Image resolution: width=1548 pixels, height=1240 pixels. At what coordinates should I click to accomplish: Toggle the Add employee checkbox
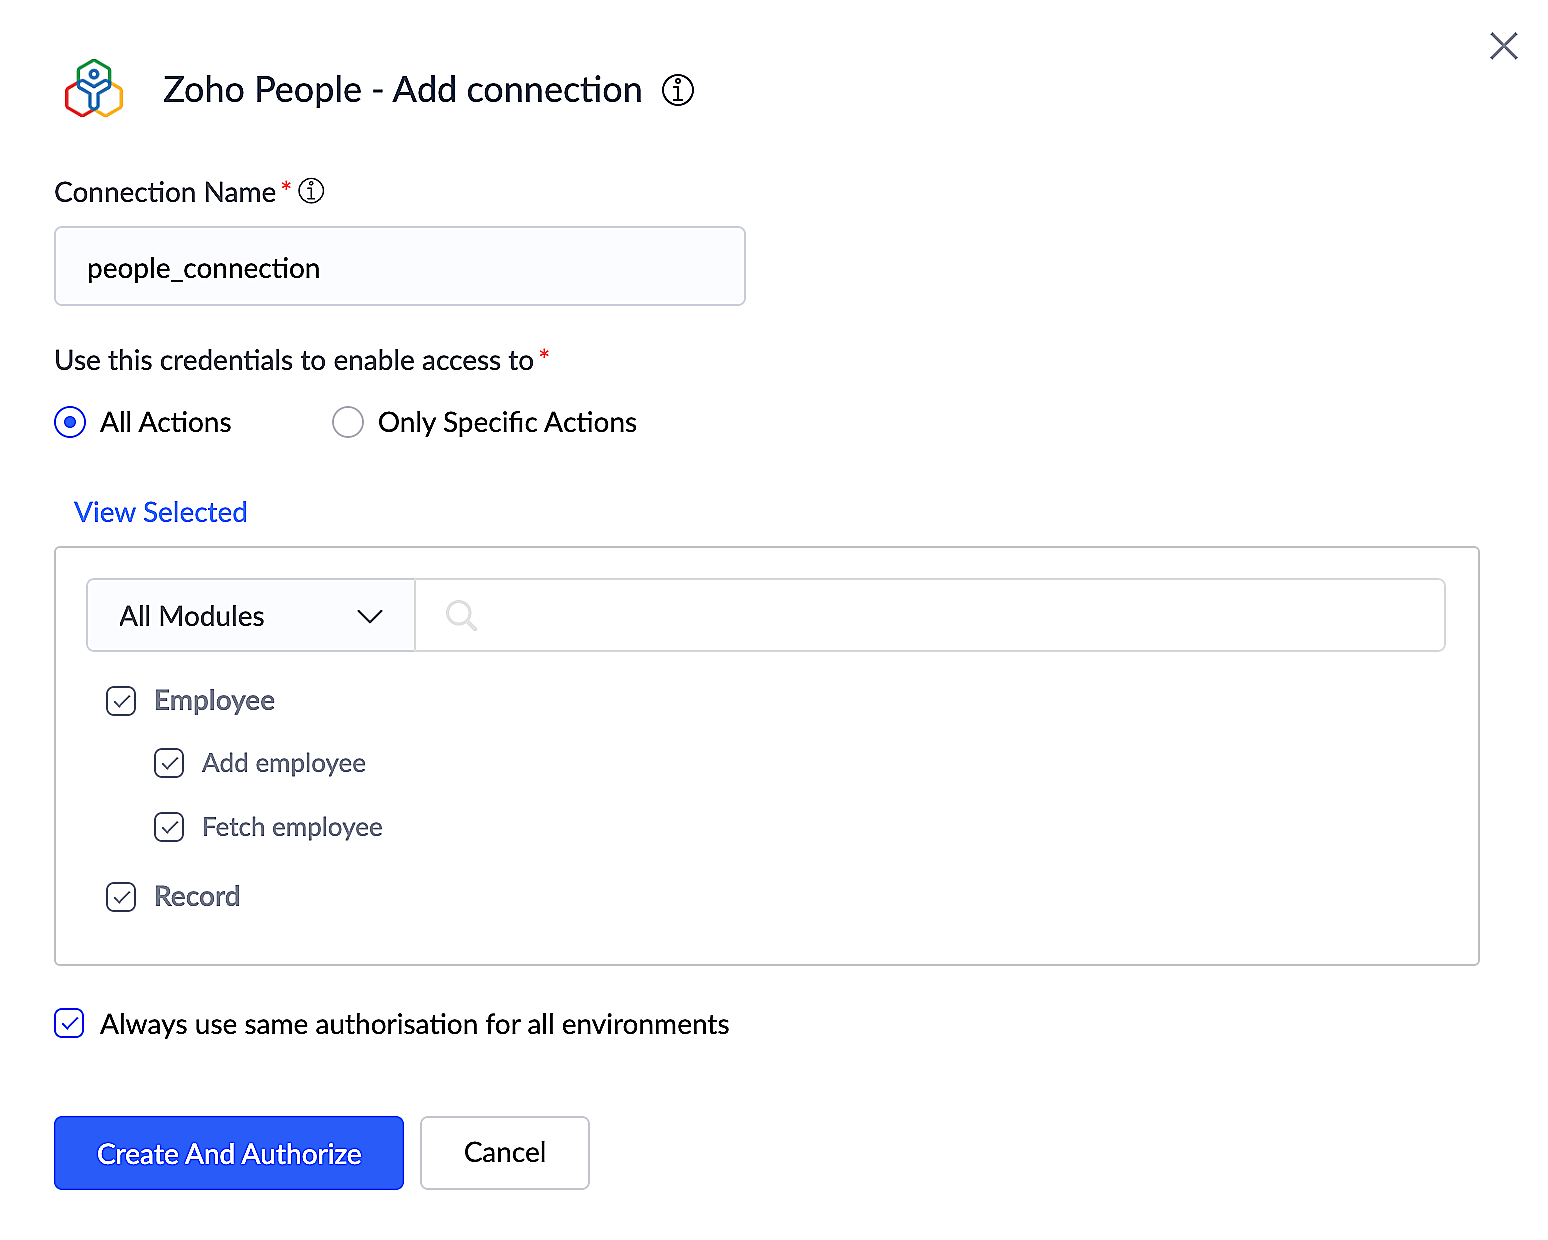point(169,763)
